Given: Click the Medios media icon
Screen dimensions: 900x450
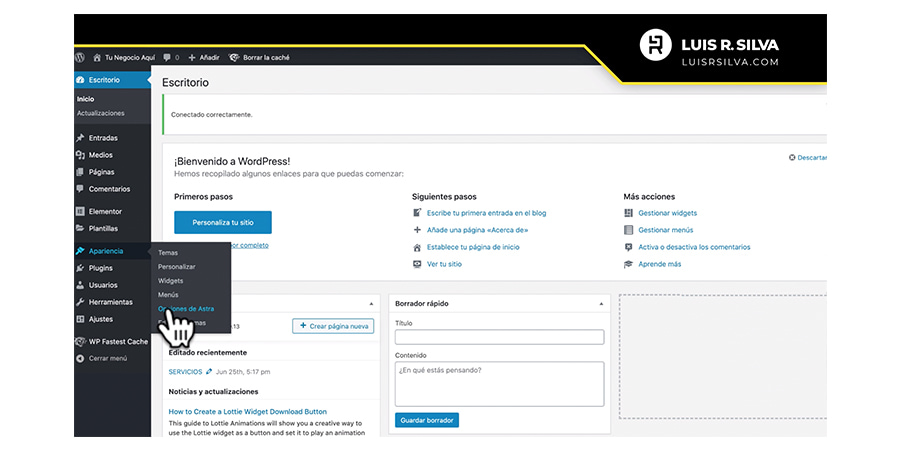Looking at the screenshot, I should click(80, 155).
